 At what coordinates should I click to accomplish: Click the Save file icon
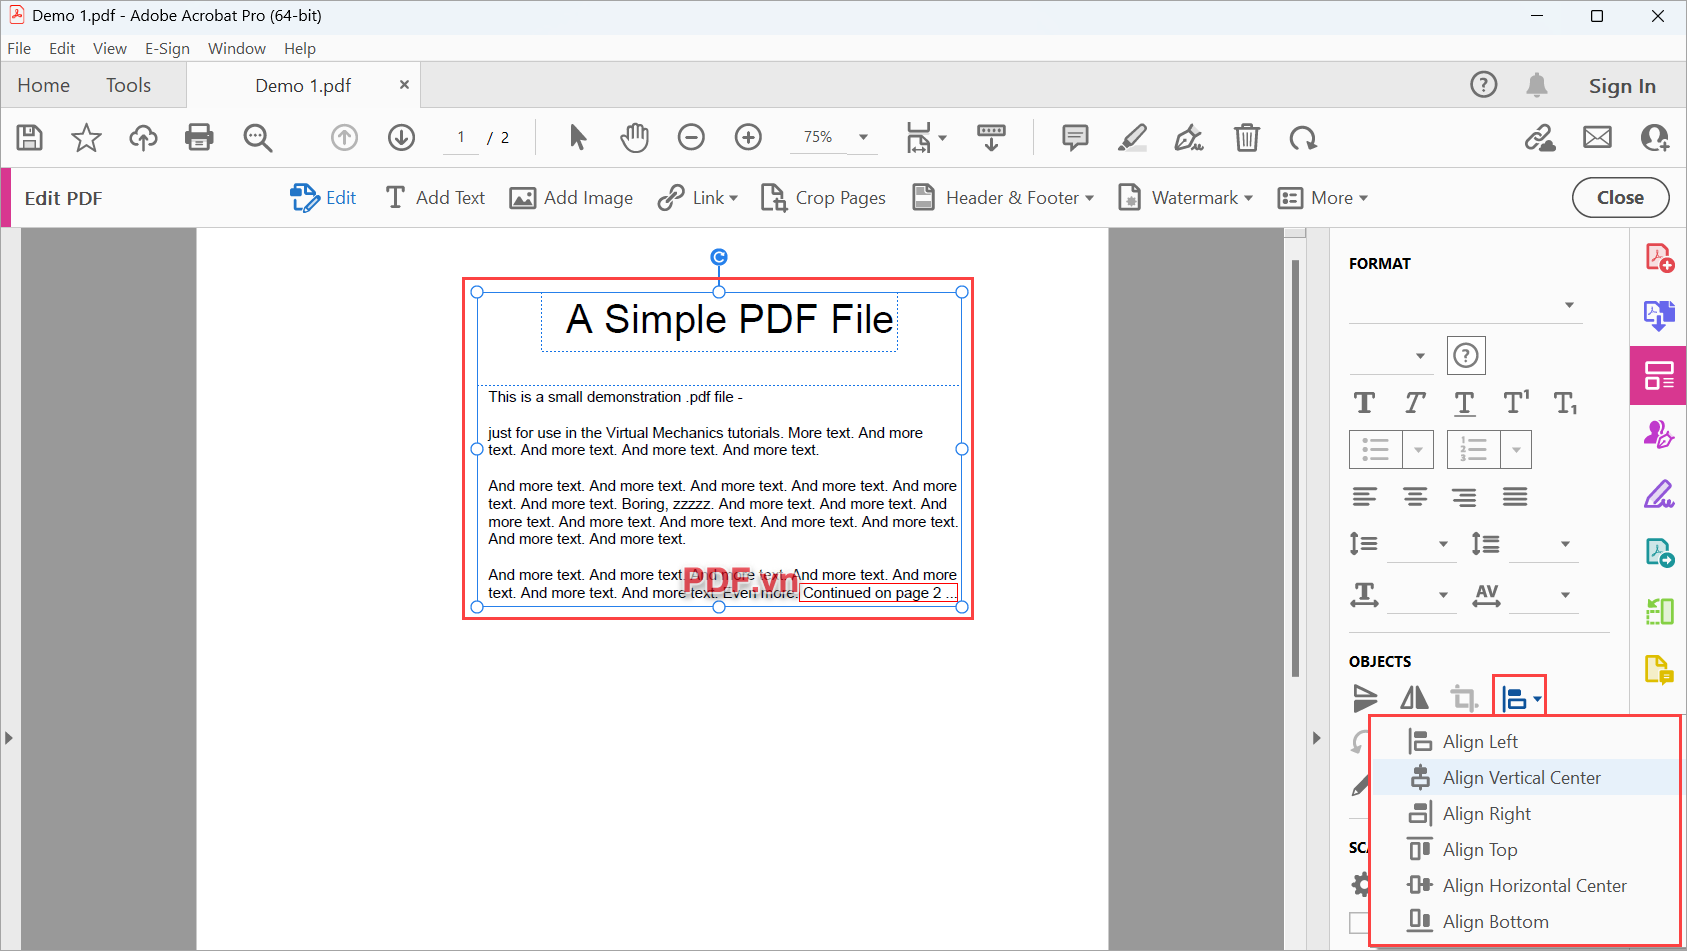click(30, 137)
